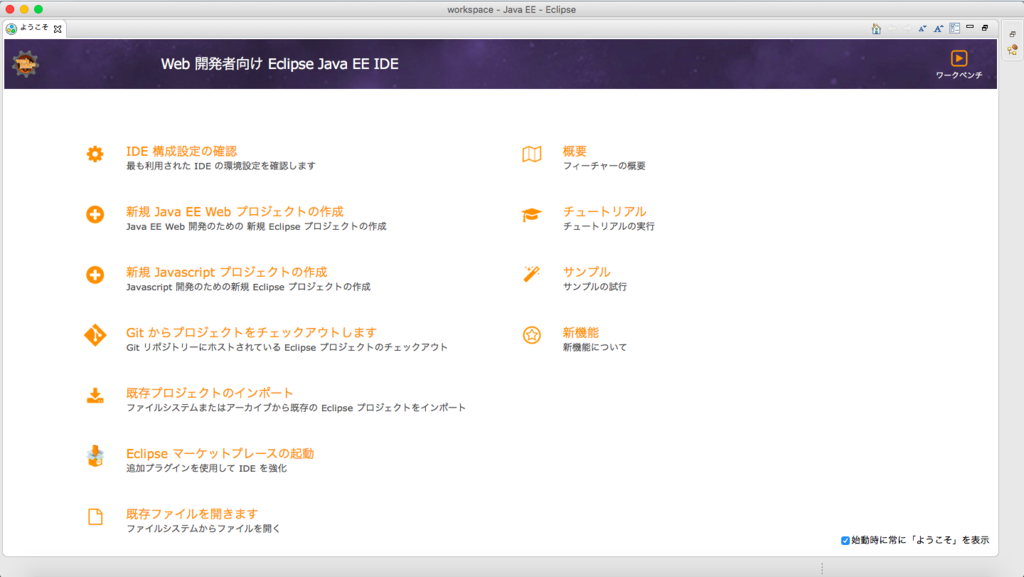Viewport: 1024px width, 577px height.
Task: Open the Java EE perspective icon at right
Action: pos(1012,50)
